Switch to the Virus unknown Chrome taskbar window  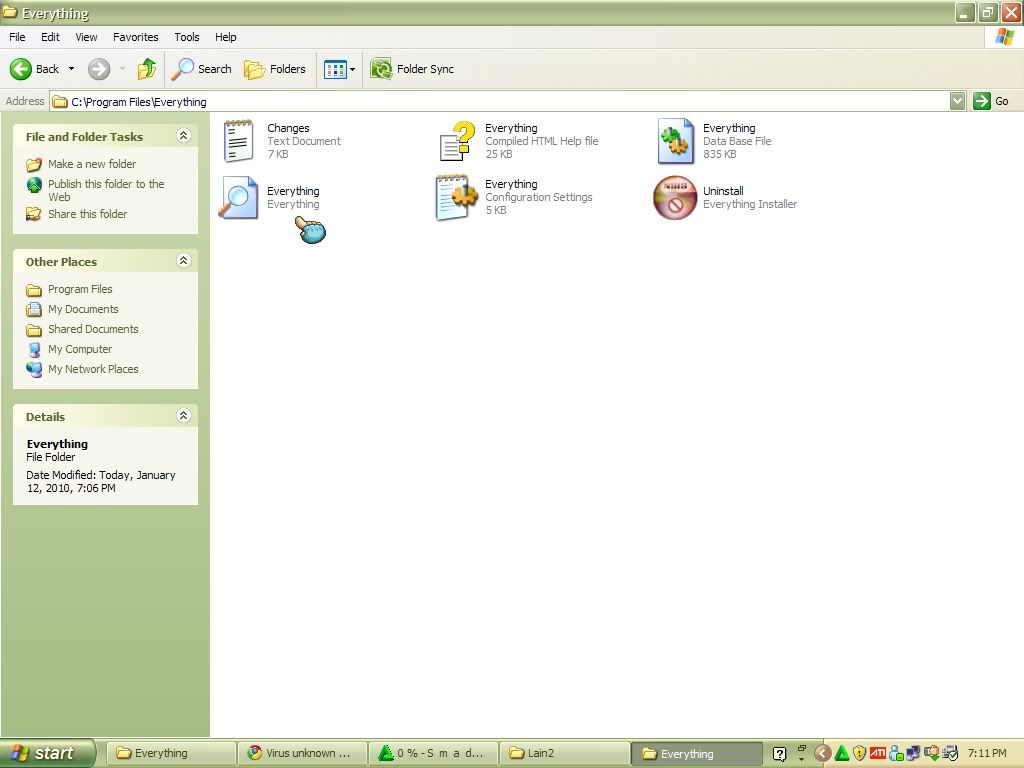pyautogui.click(x=301, y=754)
